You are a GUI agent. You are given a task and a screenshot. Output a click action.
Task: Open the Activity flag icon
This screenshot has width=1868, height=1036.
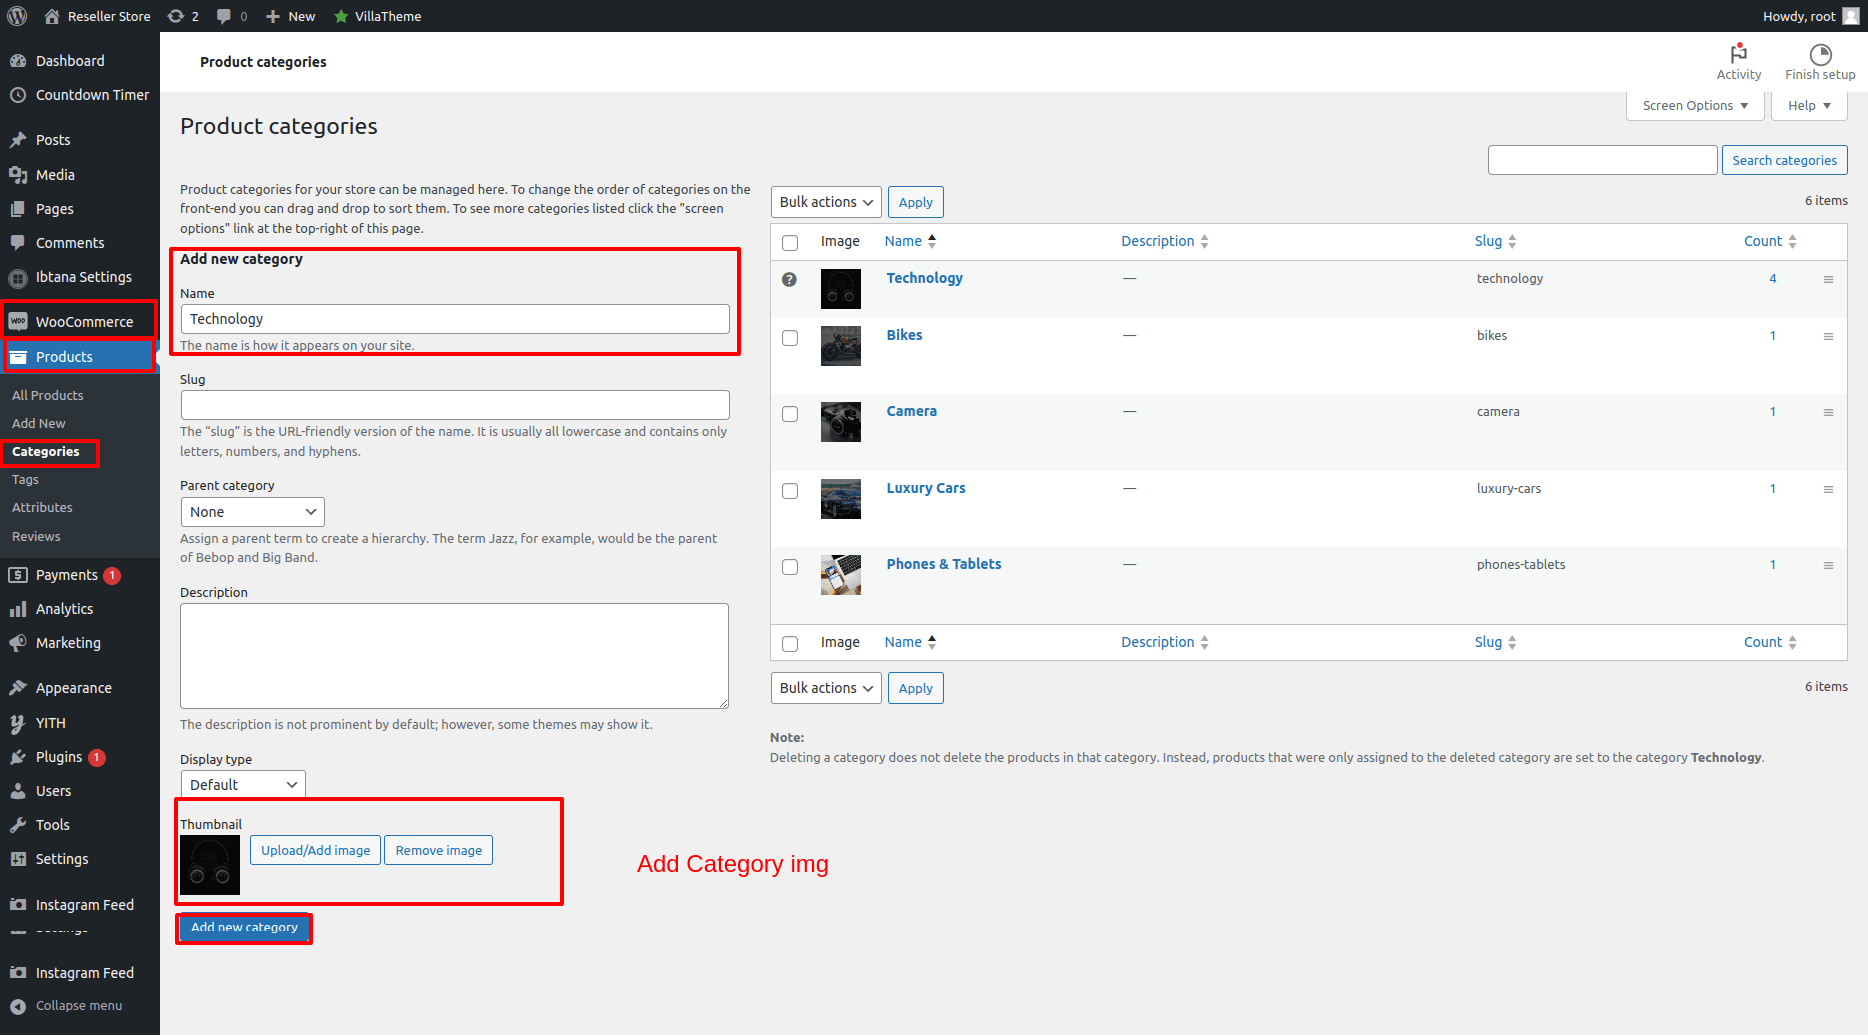[x=1738, y=54]
